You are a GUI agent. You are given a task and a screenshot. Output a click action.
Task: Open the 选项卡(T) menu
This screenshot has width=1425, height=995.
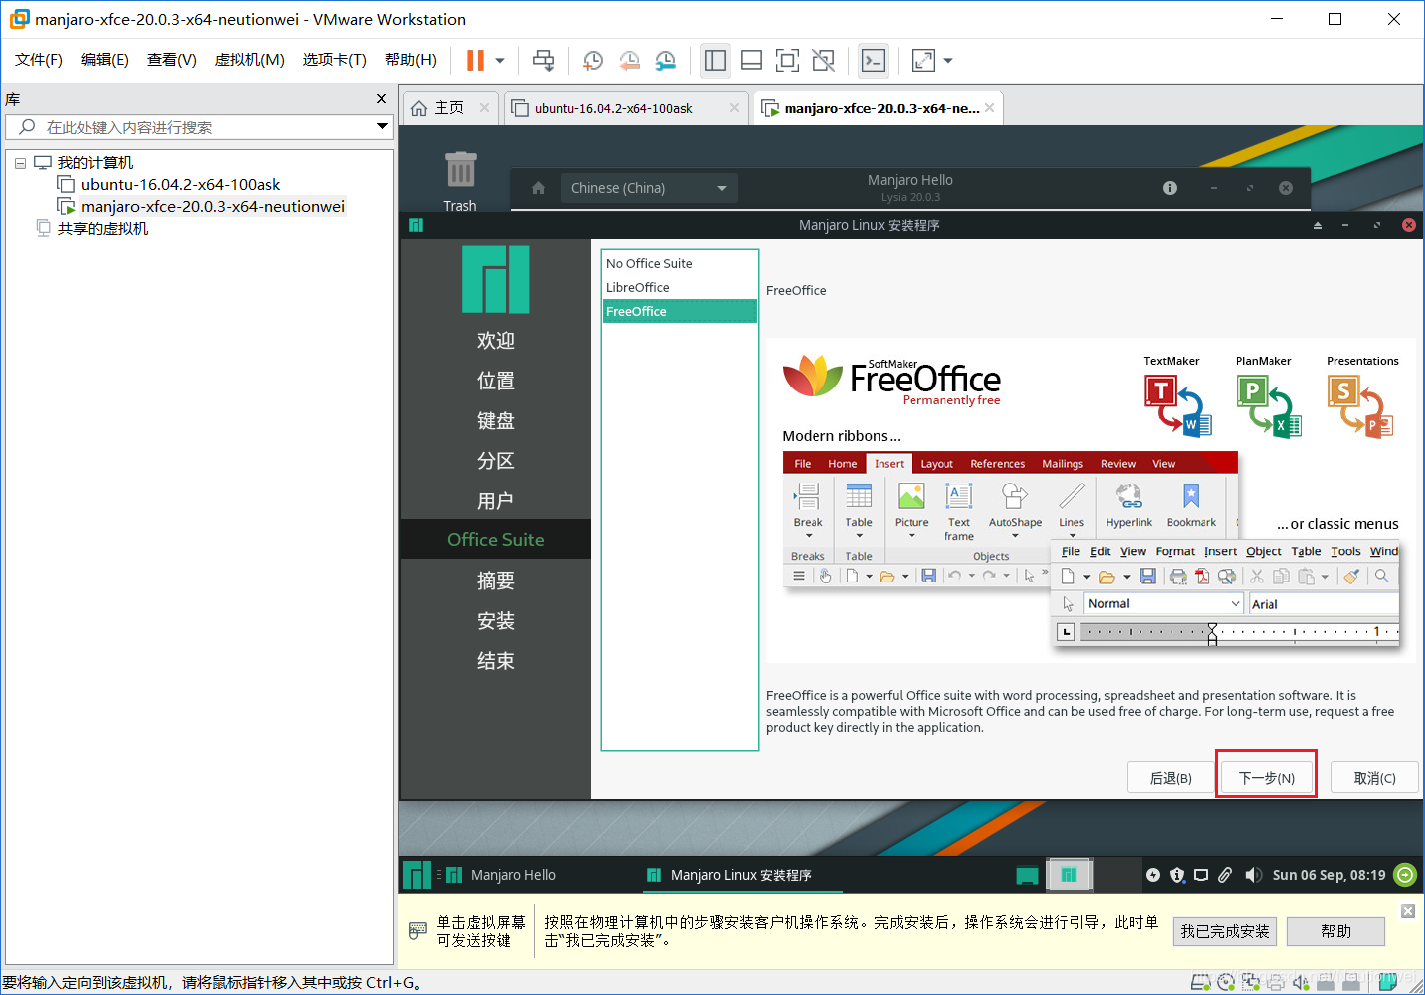335,60
